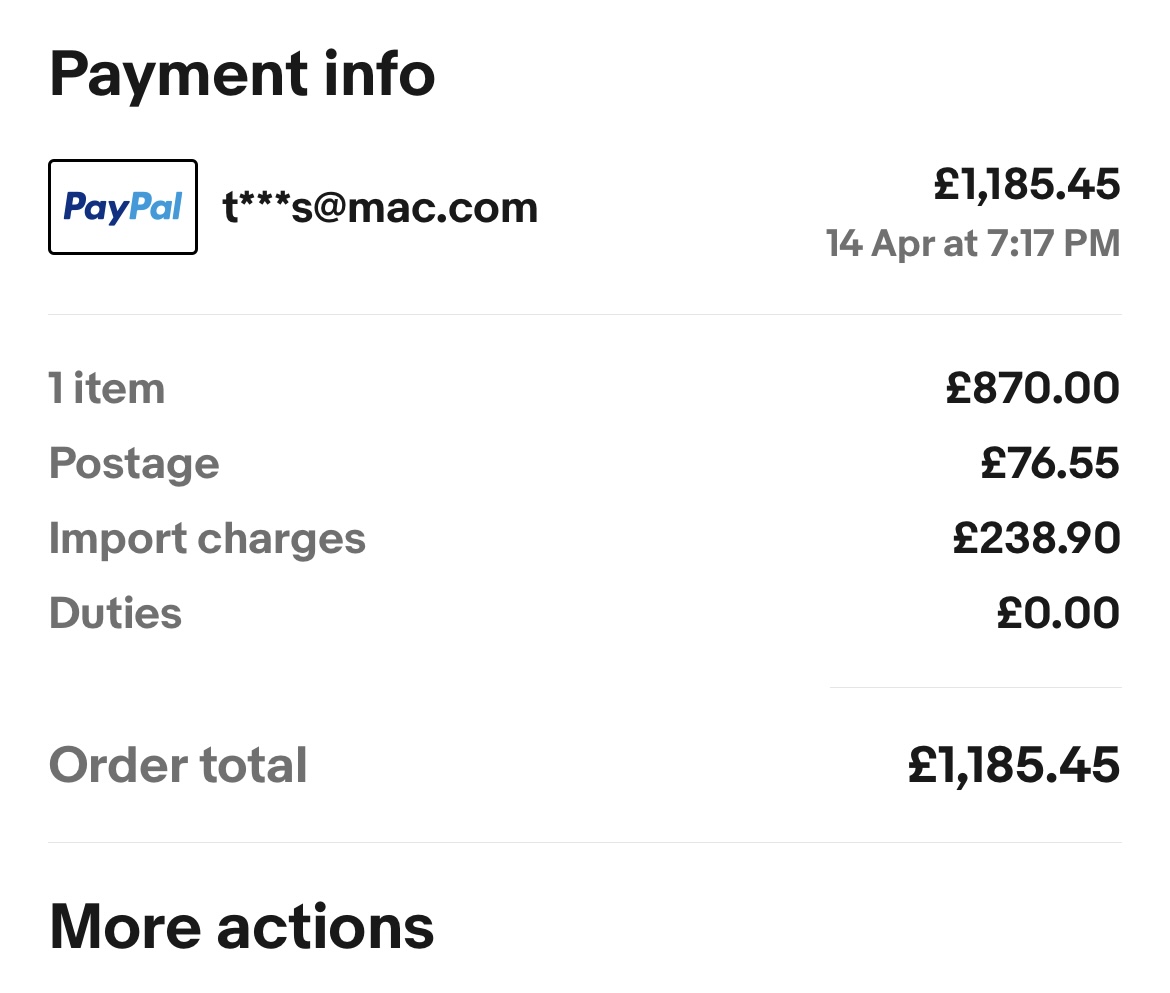This screenshot has width=1170, height=993.
Task: Click the More actions heading
Action: pos(242,926)
